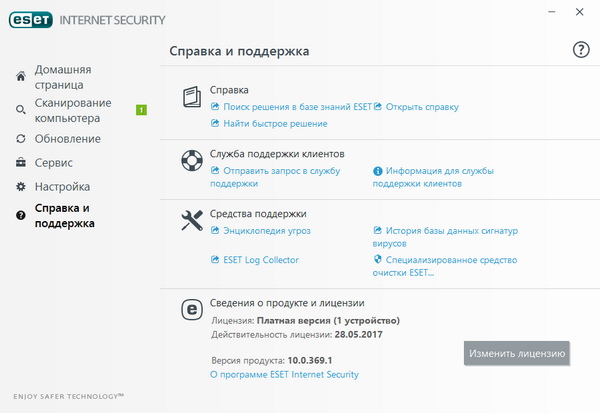Open the Домашняя страница section
Viewport: 600px width, 413px height.
click(x=63, y=77)
